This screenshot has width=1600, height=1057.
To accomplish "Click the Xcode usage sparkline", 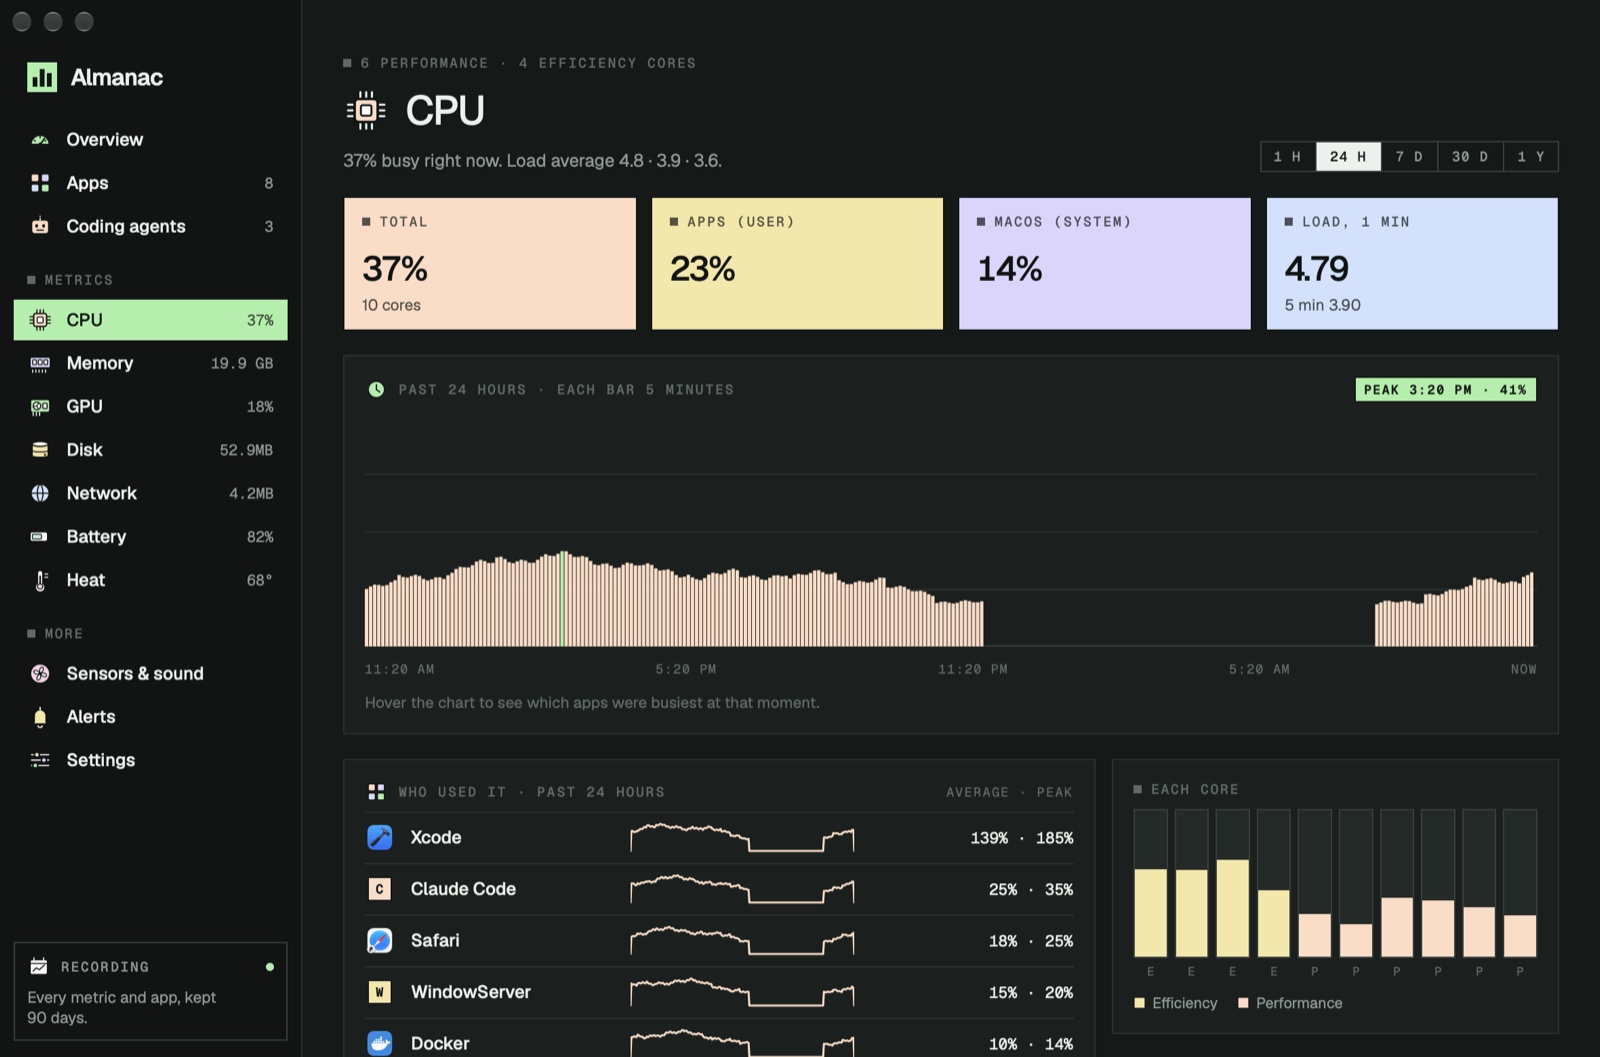I will pyautogui.click(x=742, y=837).
